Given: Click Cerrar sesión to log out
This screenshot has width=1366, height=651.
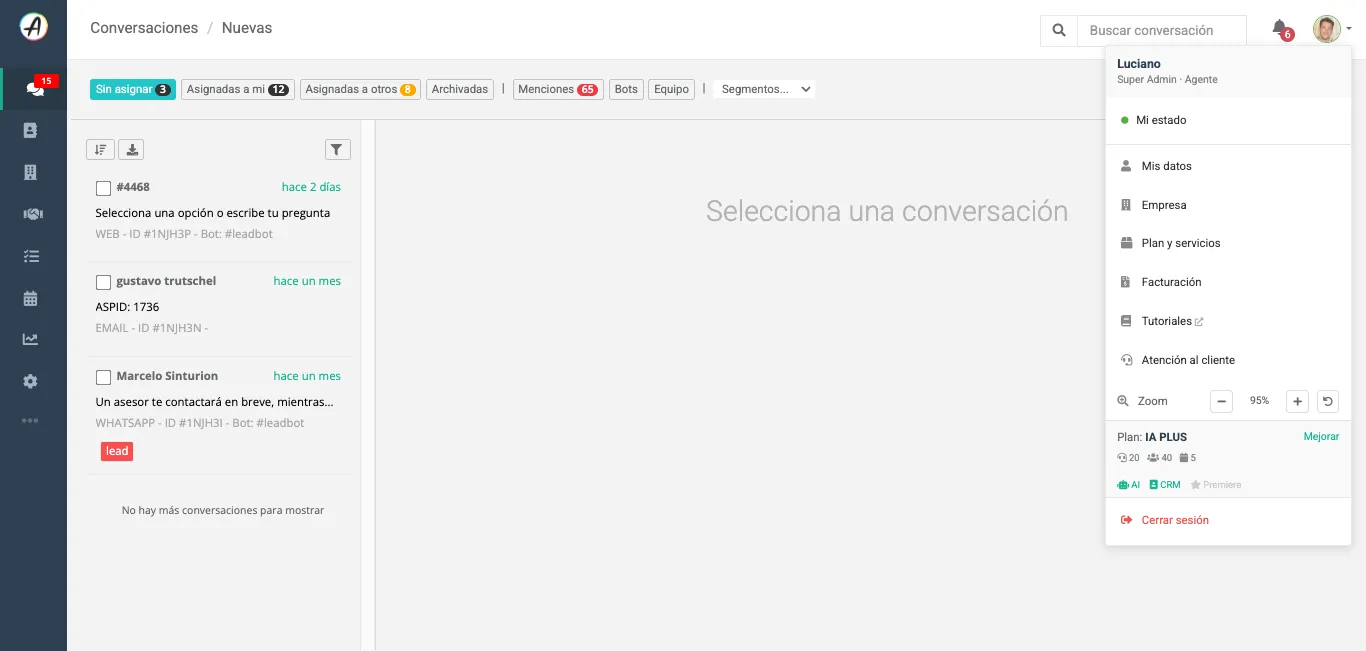Looking at the screenshot, I should (x=1228, y=520).
